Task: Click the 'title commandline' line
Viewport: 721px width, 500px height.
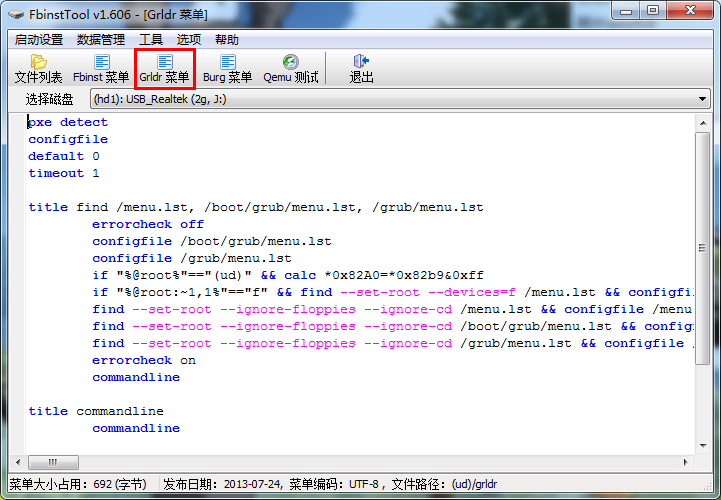Action: [96, 411]
